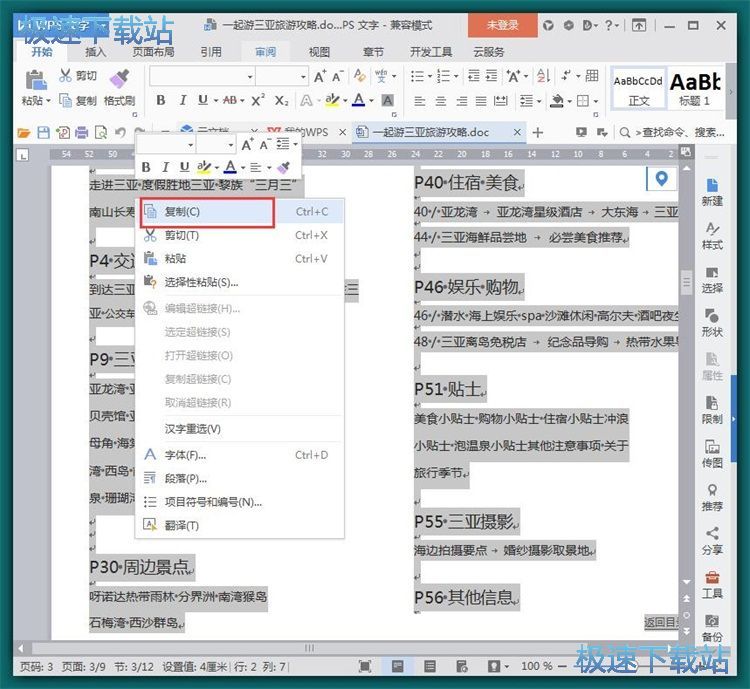Switch to the 页面布局 ribbon tab
The image size is (750, 689).
153,52
